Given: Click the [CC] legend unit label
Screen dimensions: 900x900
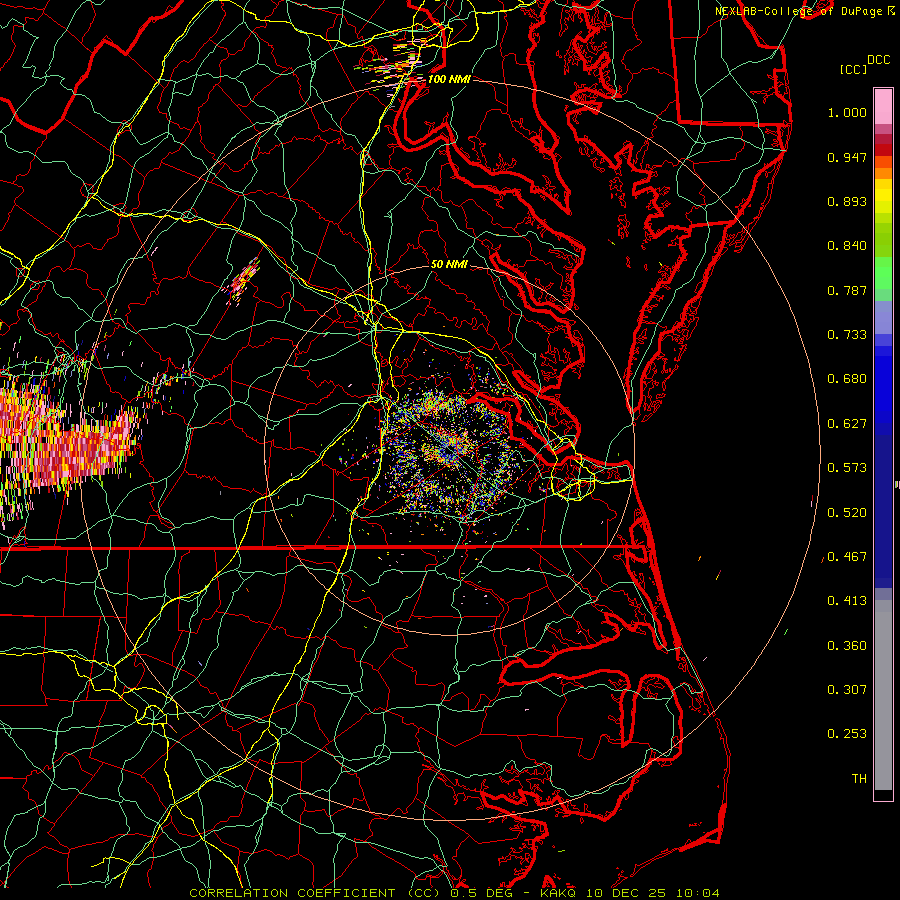Looking at the screenshot, I should (853, 69).
